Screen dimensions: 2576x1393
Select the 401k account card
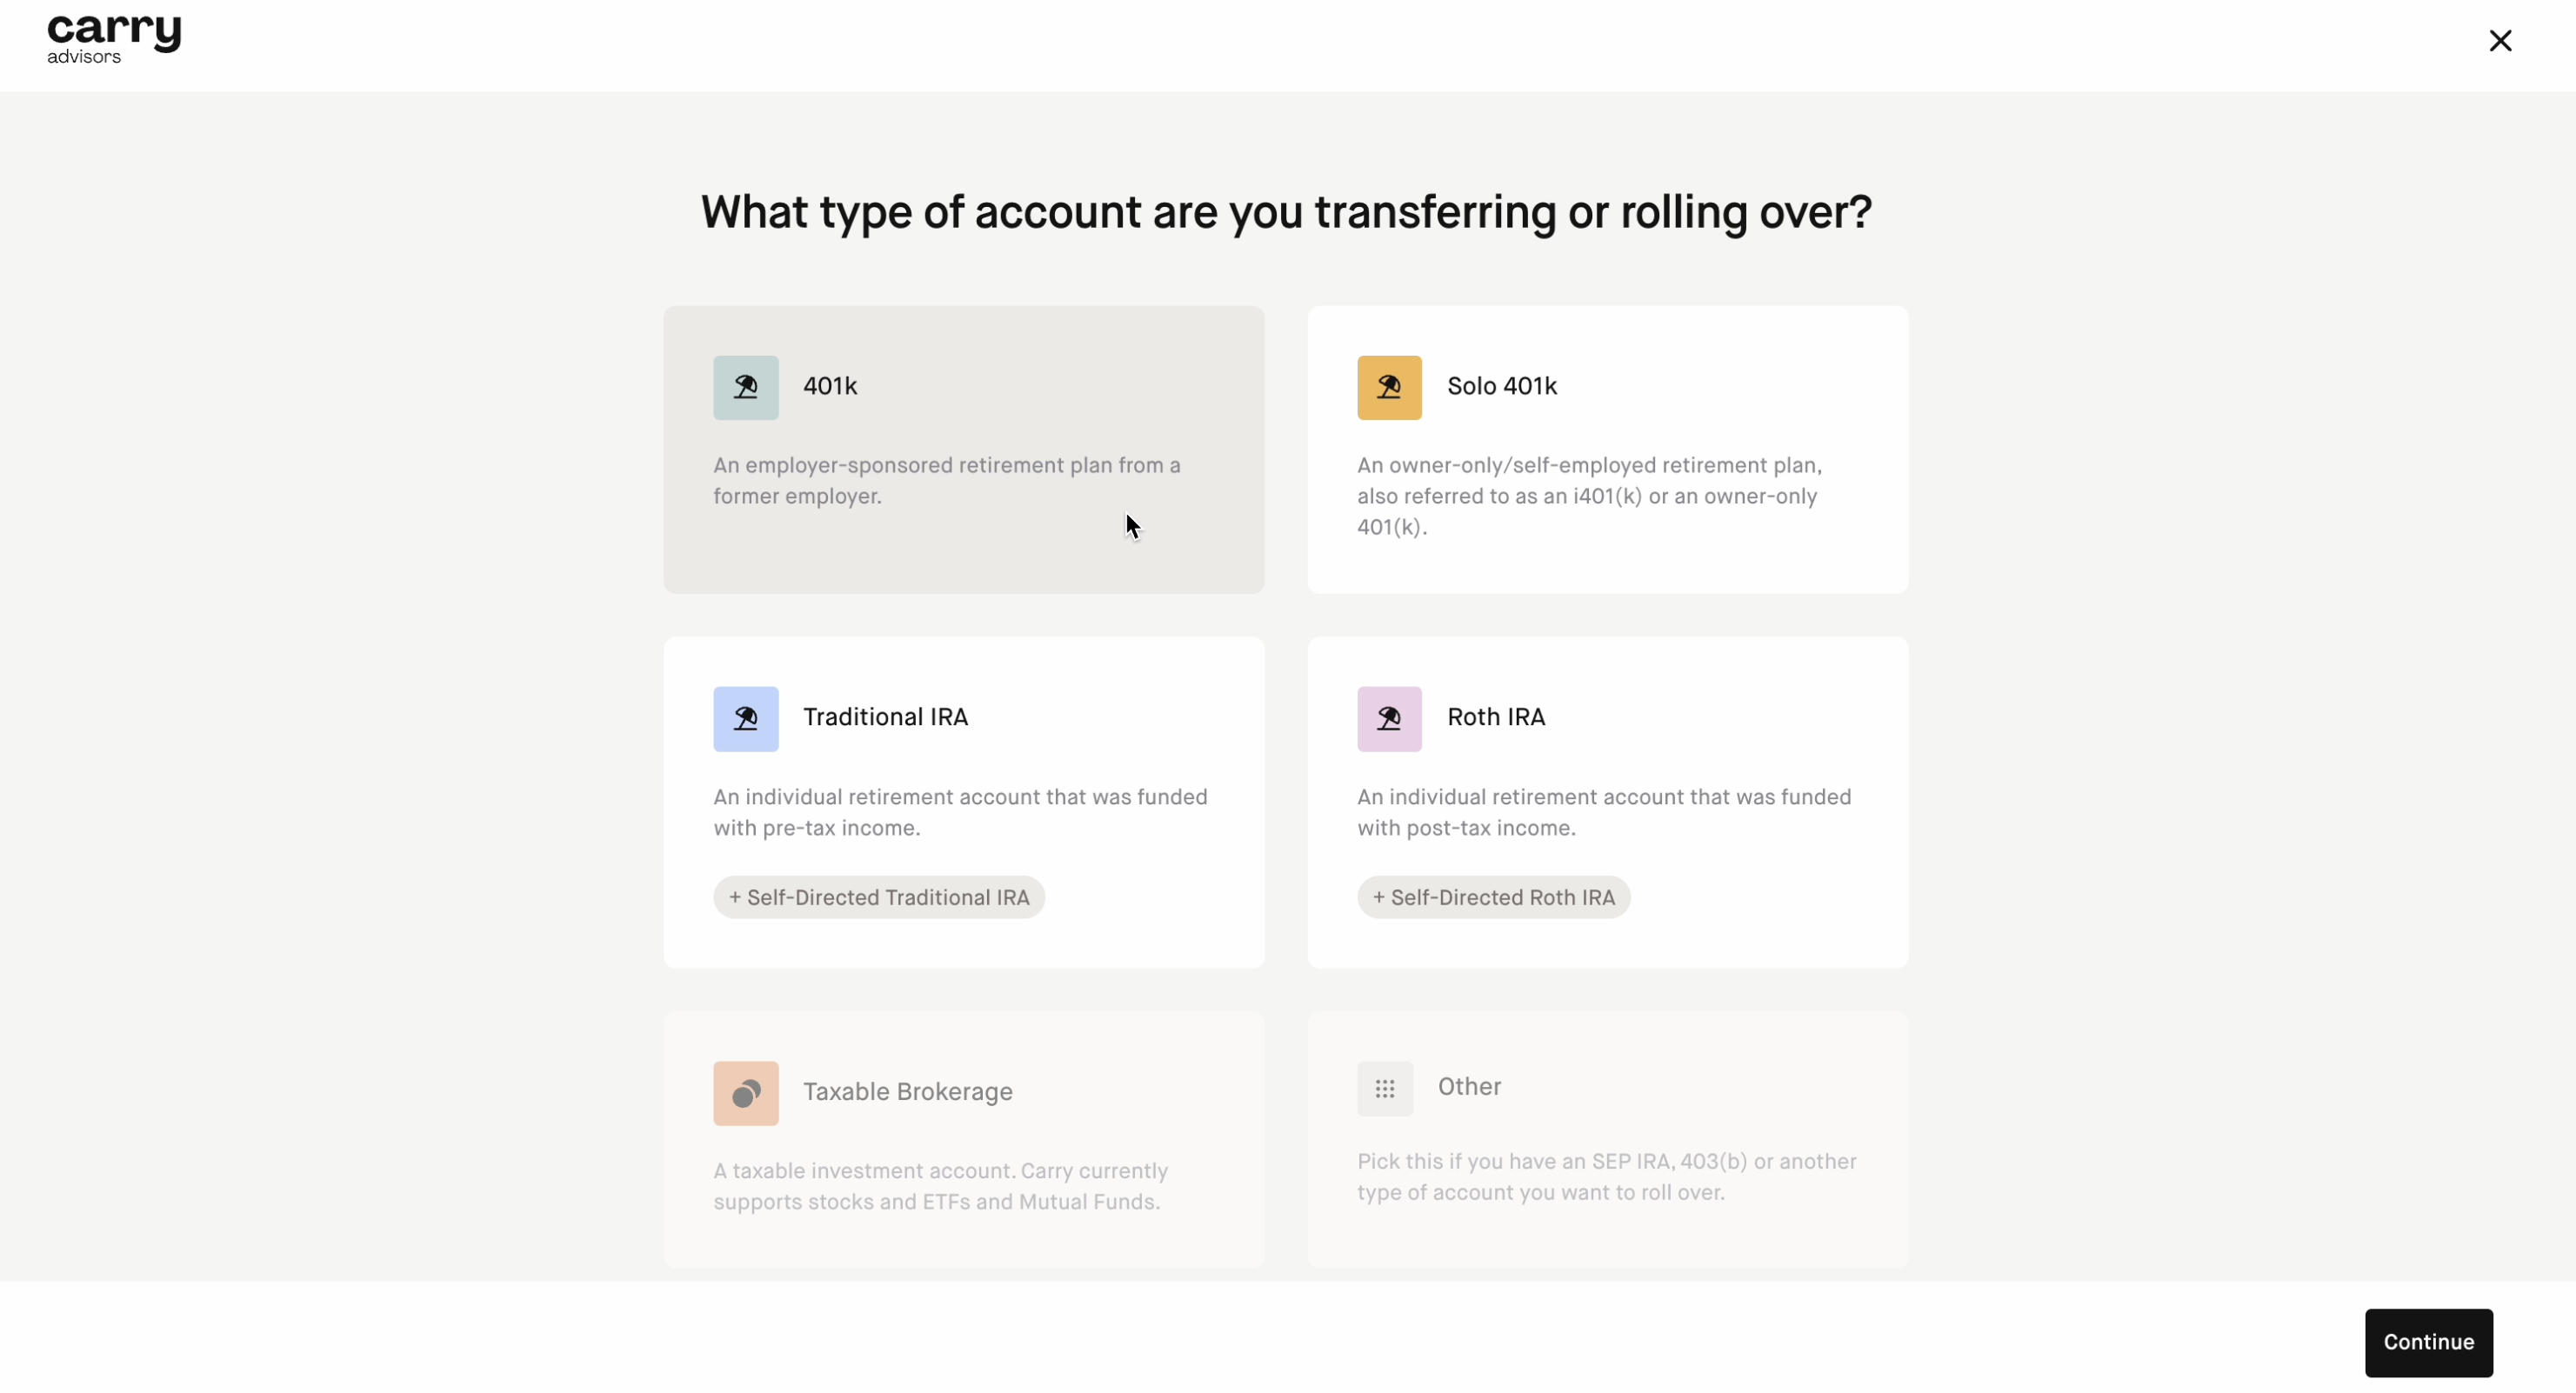964,449
